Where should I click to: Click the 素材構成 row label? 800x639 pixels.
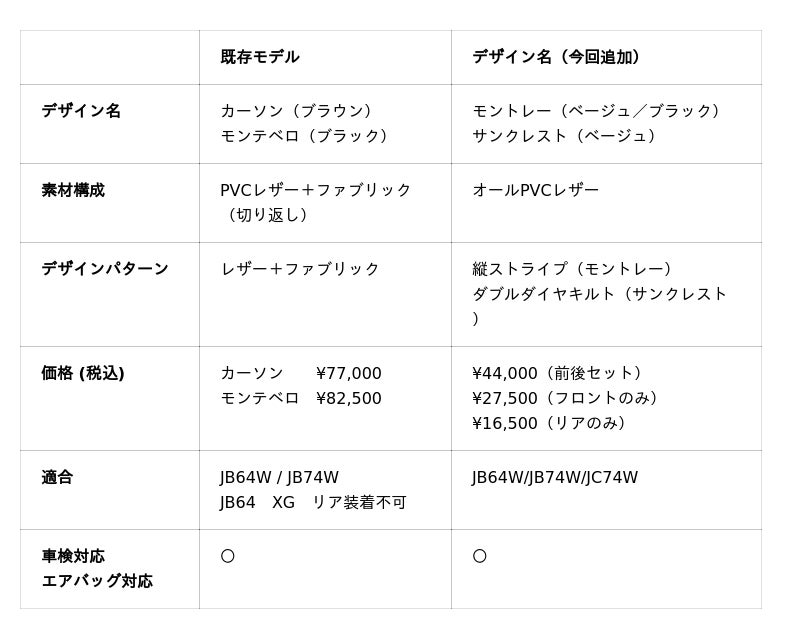click(73, 190)
